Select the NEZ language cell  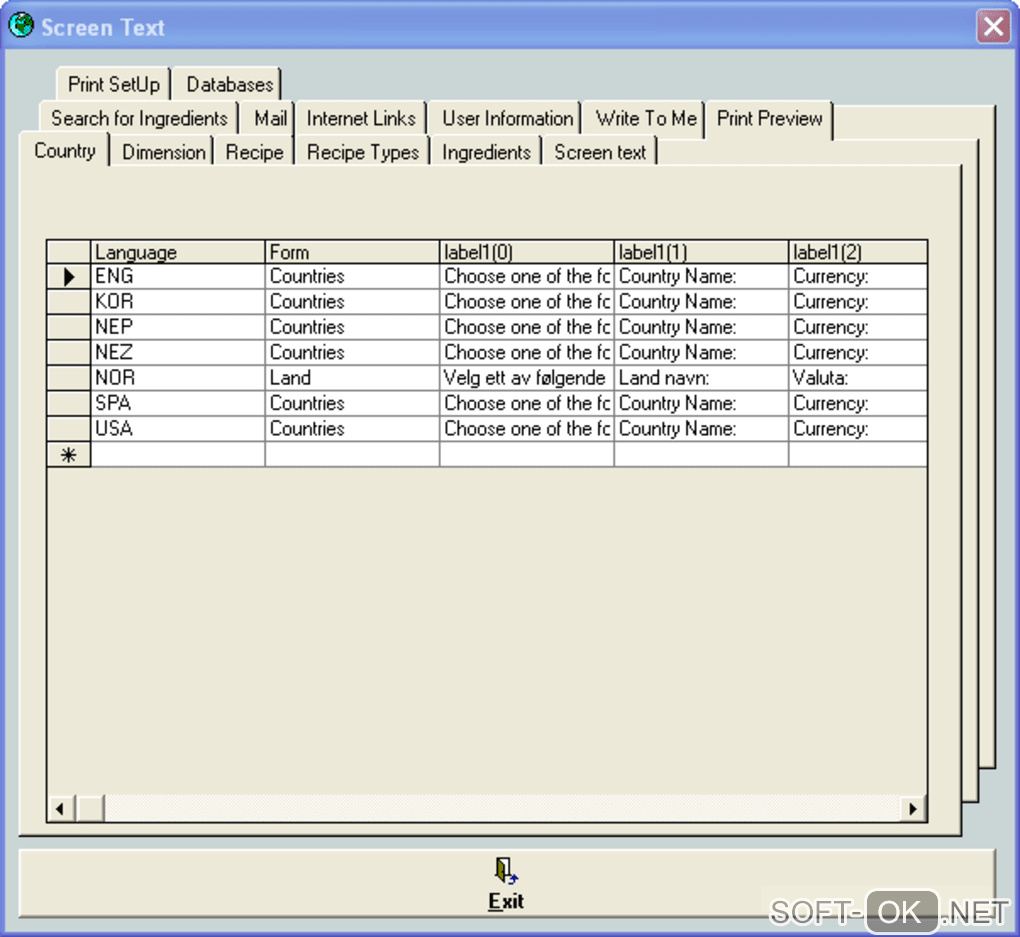178,353
